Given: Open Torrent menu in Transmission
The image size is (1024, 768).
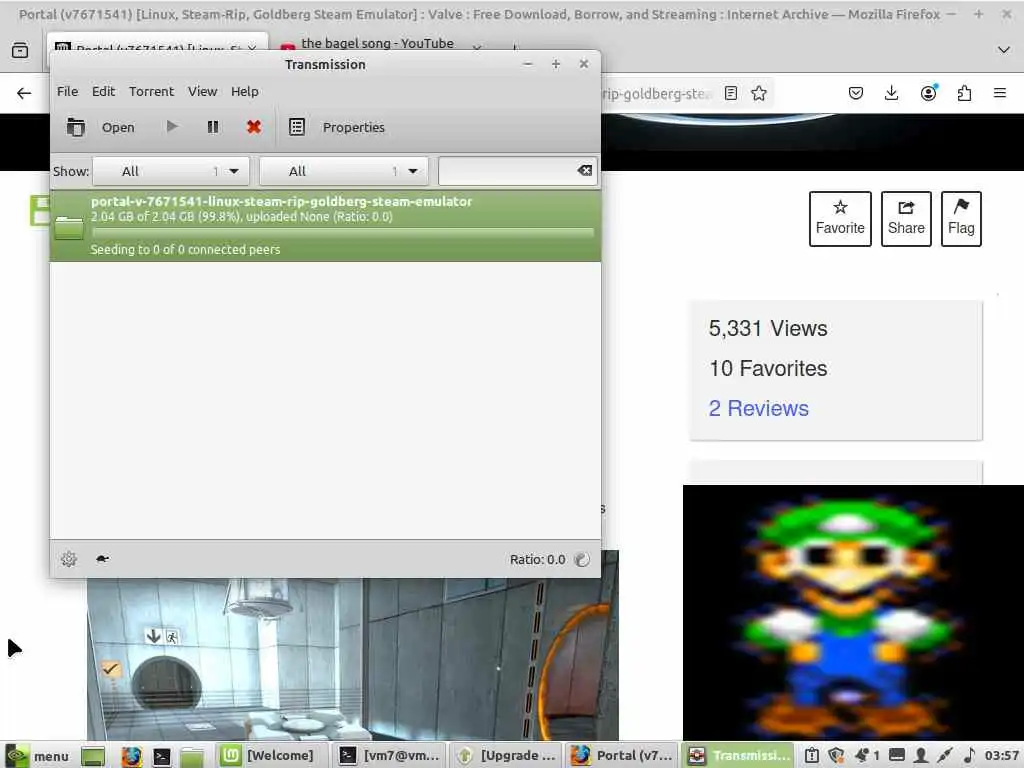Looking at the screenshot, I should click(152, 91).
